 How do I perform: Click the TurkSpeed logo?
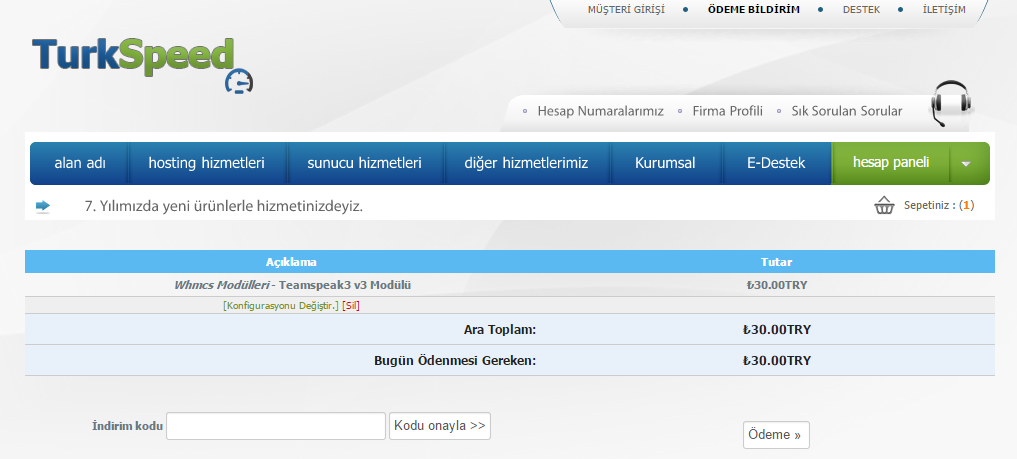pyautogui.click(x=143, y=65)
